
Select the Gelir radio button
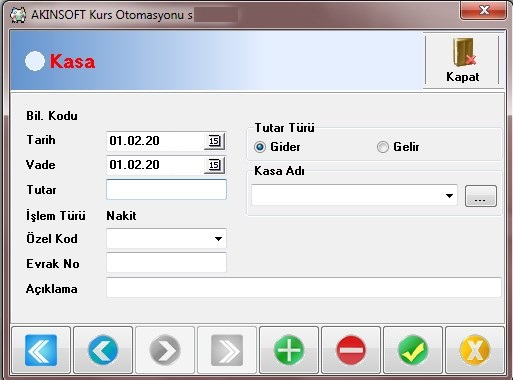coord(383,147)
